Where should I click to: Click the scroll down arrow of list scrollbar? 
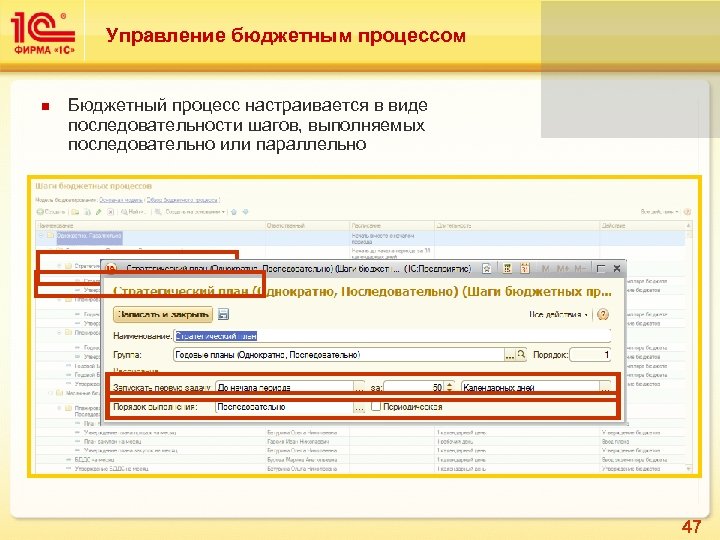688,468
